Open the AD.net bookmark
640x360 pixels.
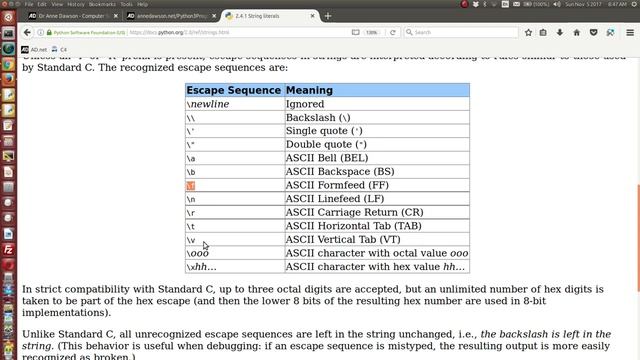(x=34, y=49)
